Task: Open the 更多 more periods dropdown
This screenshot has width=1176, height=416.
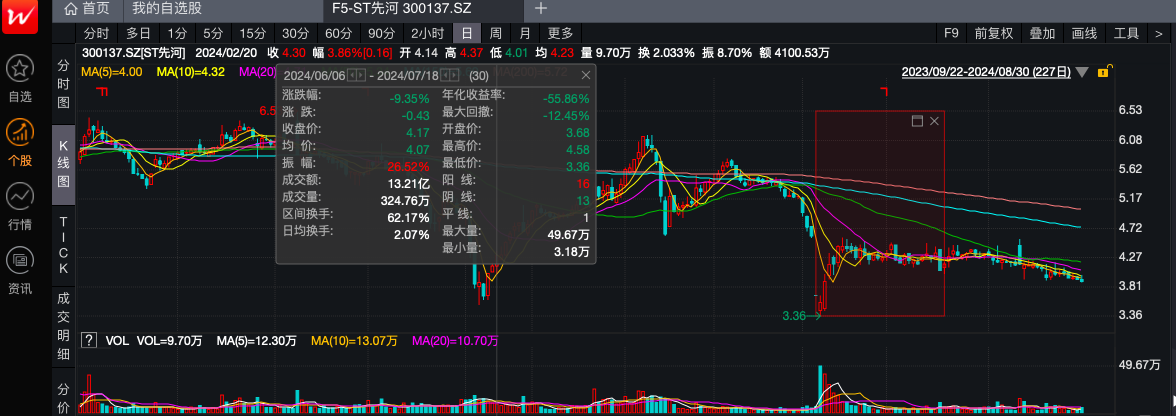Action: tap(560, 33)
